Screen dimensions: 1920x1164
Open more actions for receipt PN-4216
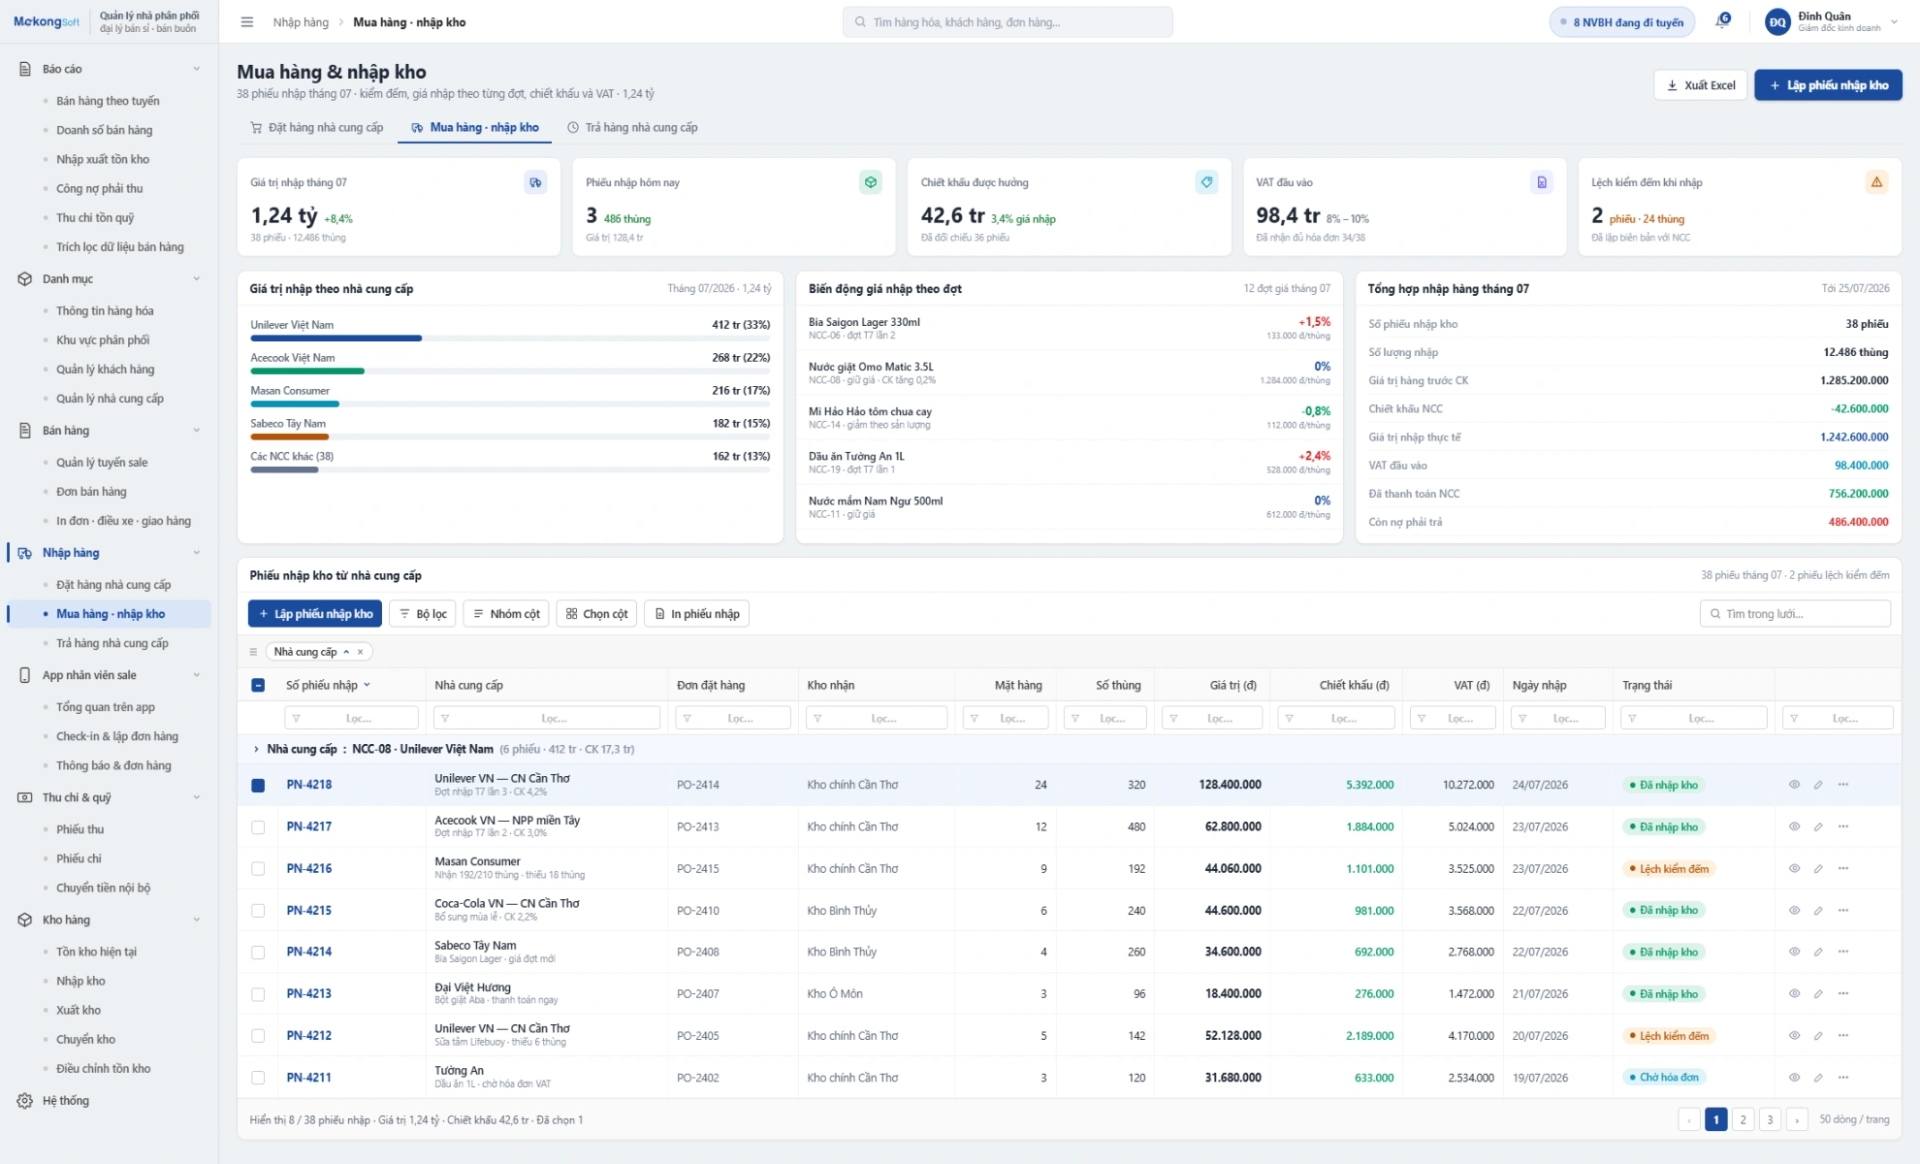tap(1843, 869)
